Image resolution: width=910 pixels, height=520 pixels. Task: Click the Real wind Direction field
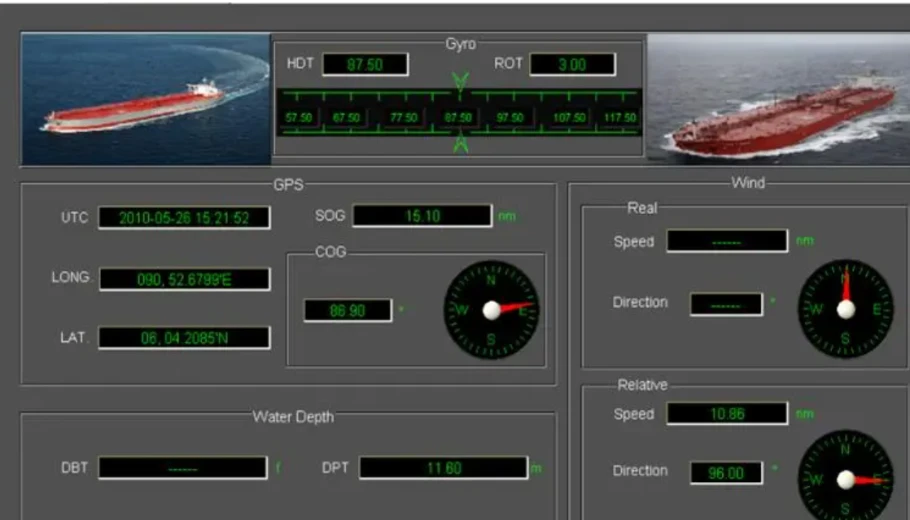(726, 303)
